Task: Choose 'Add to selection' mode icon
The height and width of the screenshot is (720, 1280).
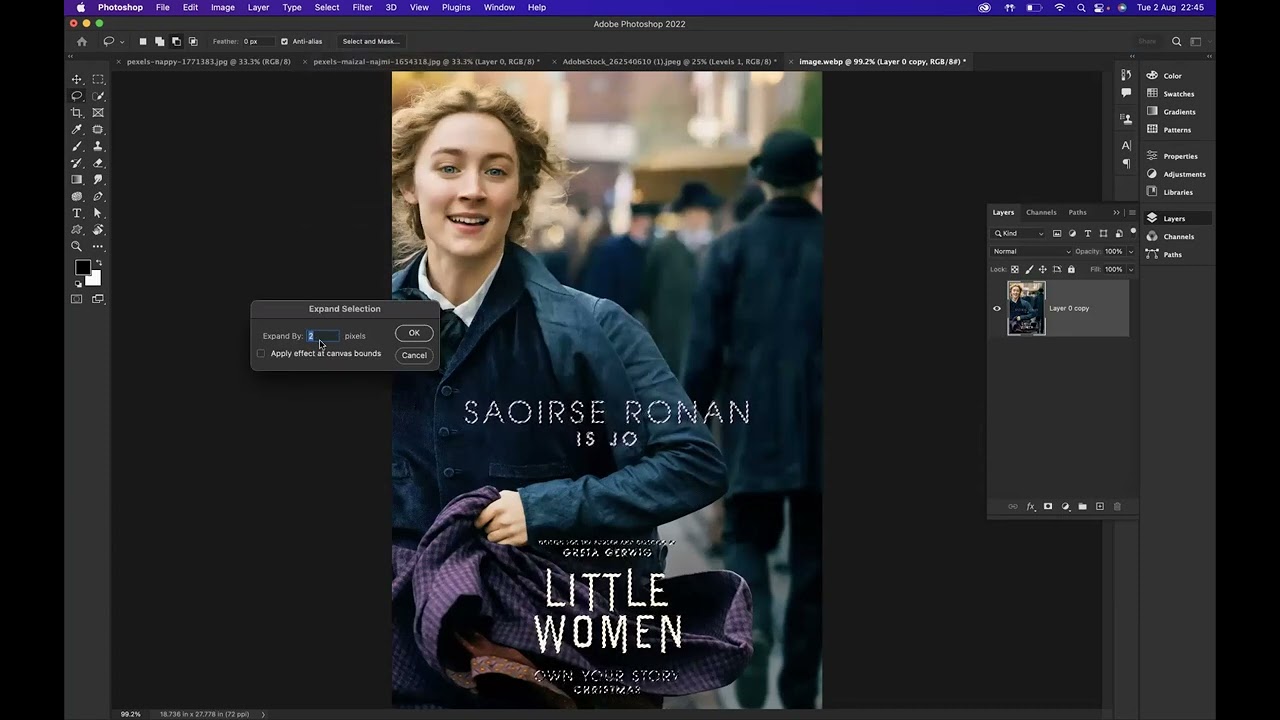Action: coord(159,42)
